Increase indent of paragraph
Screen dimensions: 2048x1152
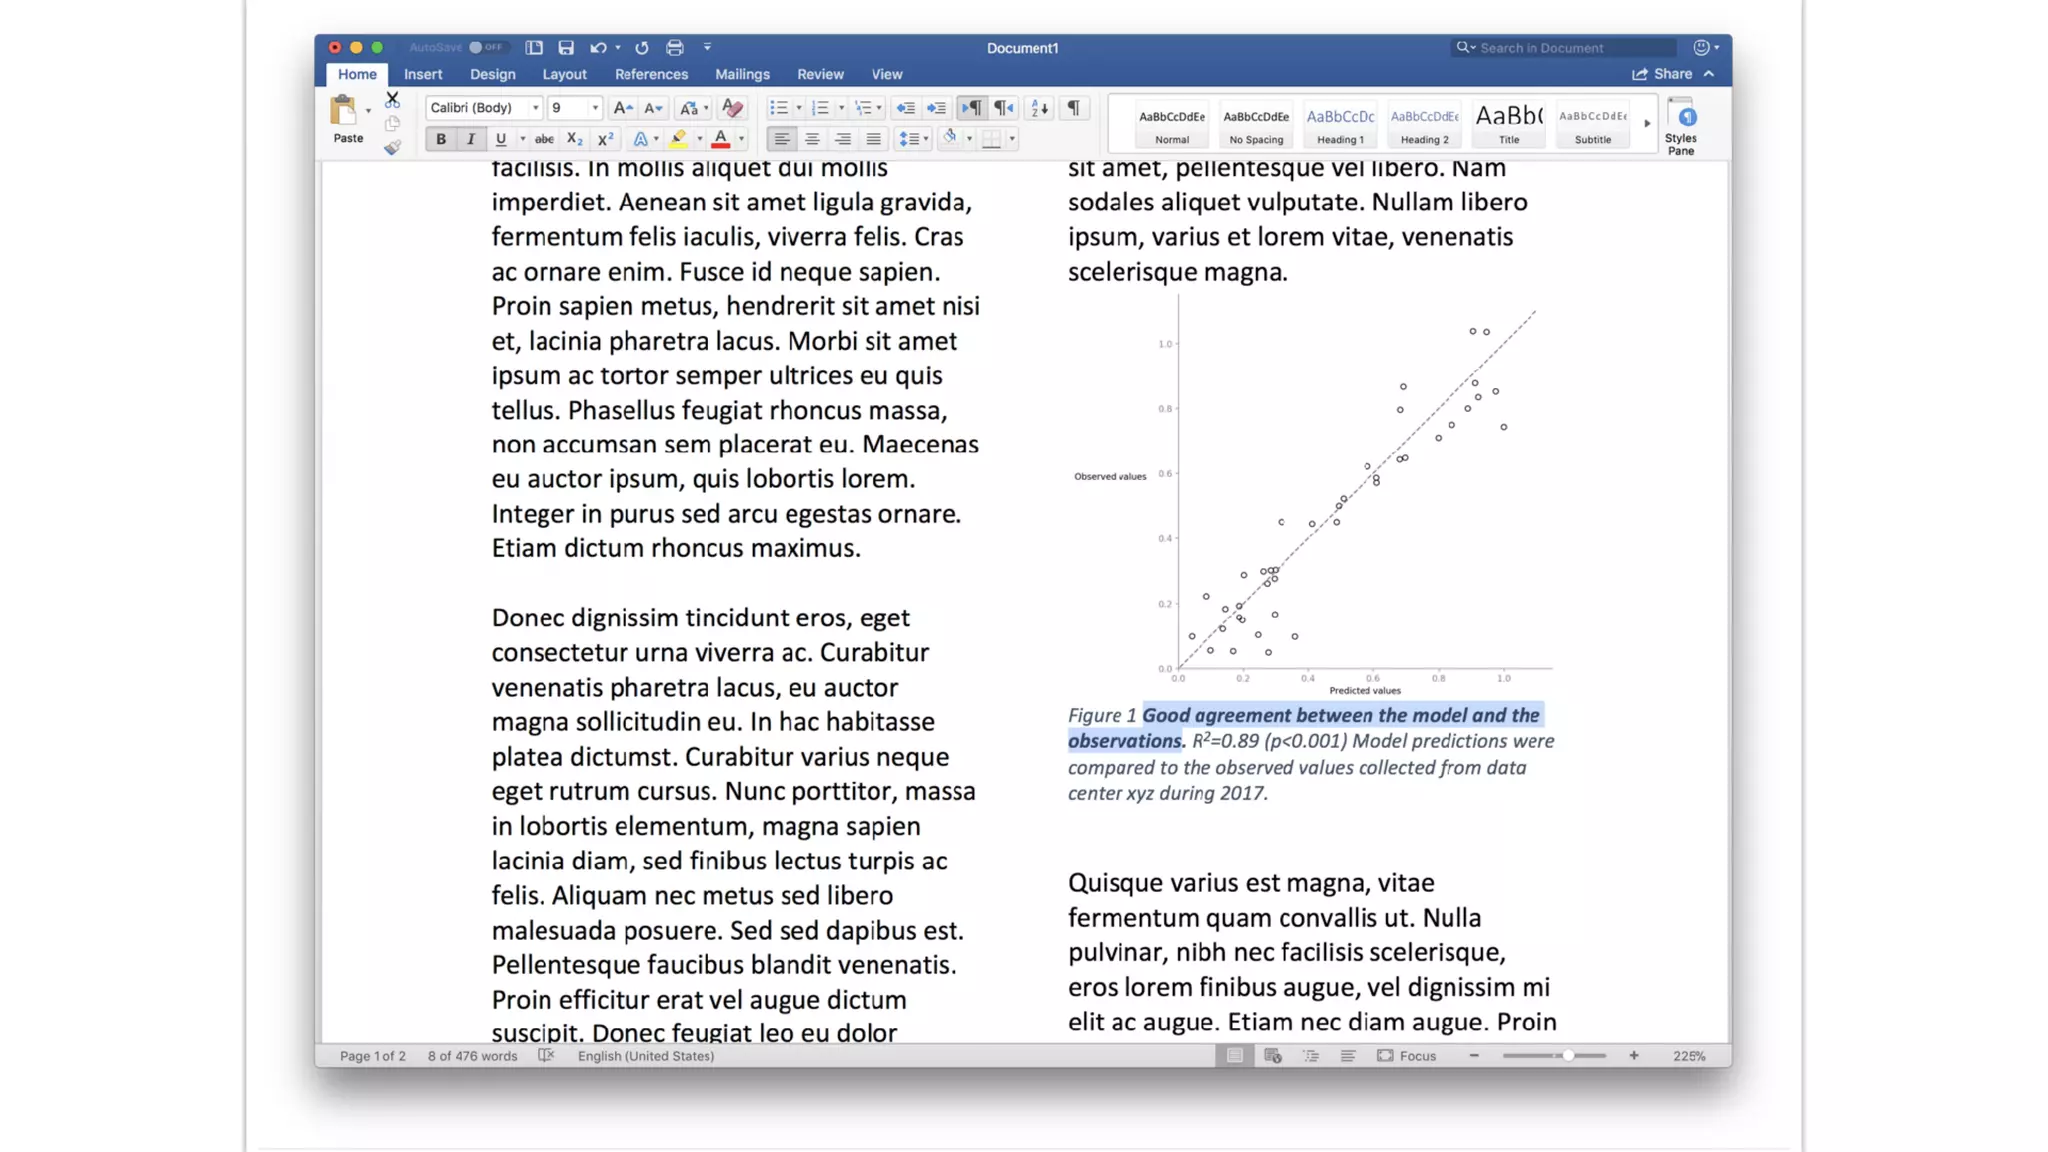tap(936, 108)
